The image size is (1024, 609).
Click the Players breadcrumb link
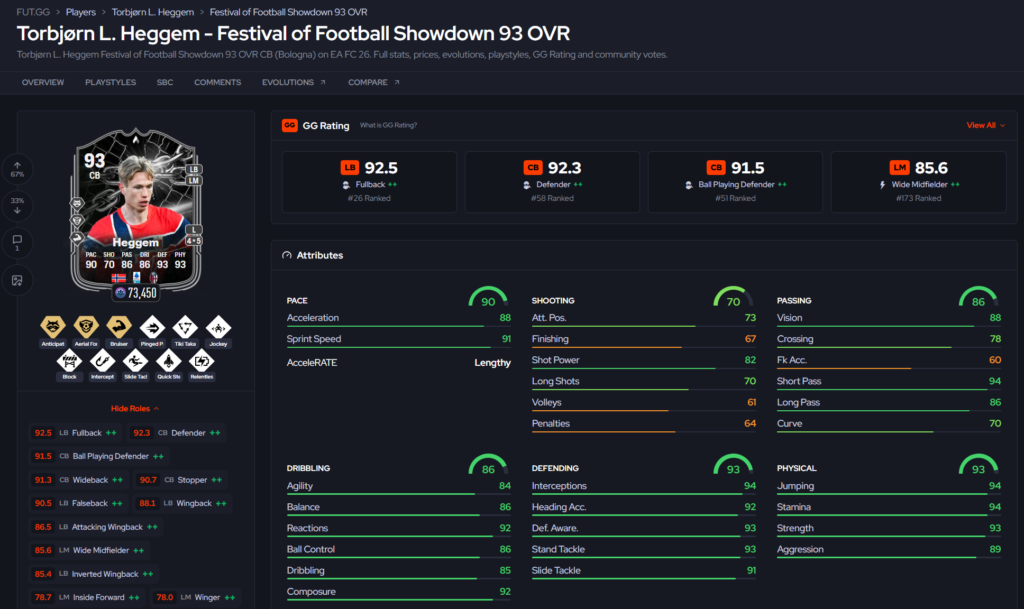80,12
